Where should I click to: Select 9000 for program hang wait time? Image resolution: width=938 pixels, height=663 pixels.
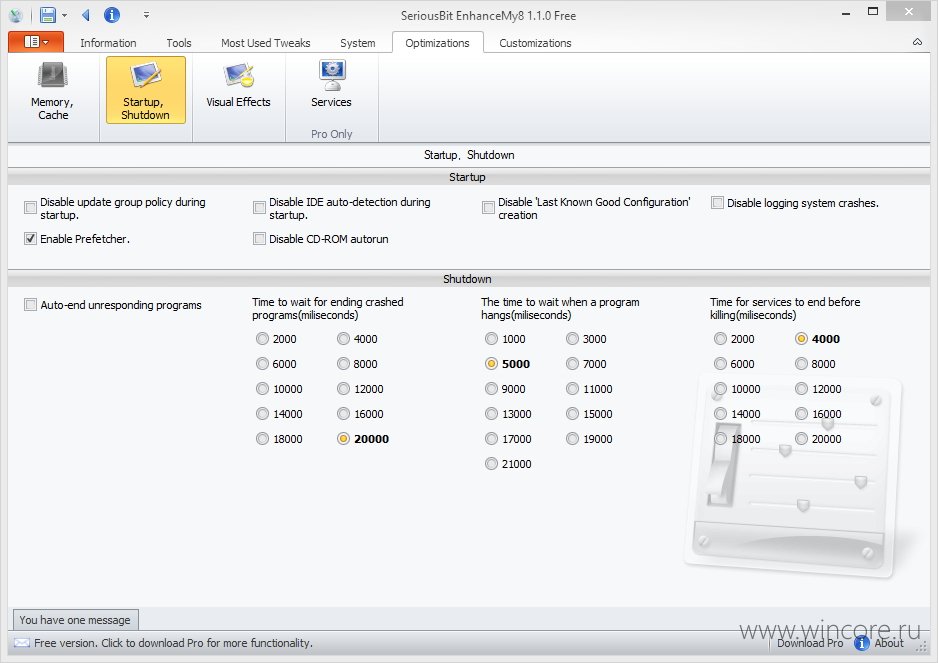coord(491,389)
